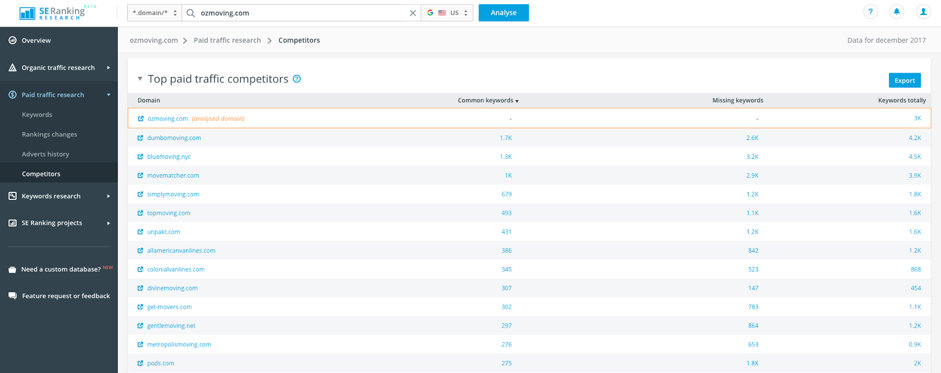Viewport: 941px width, 373px height.
Task: Clear the search field with X
Action: [413, 13]
